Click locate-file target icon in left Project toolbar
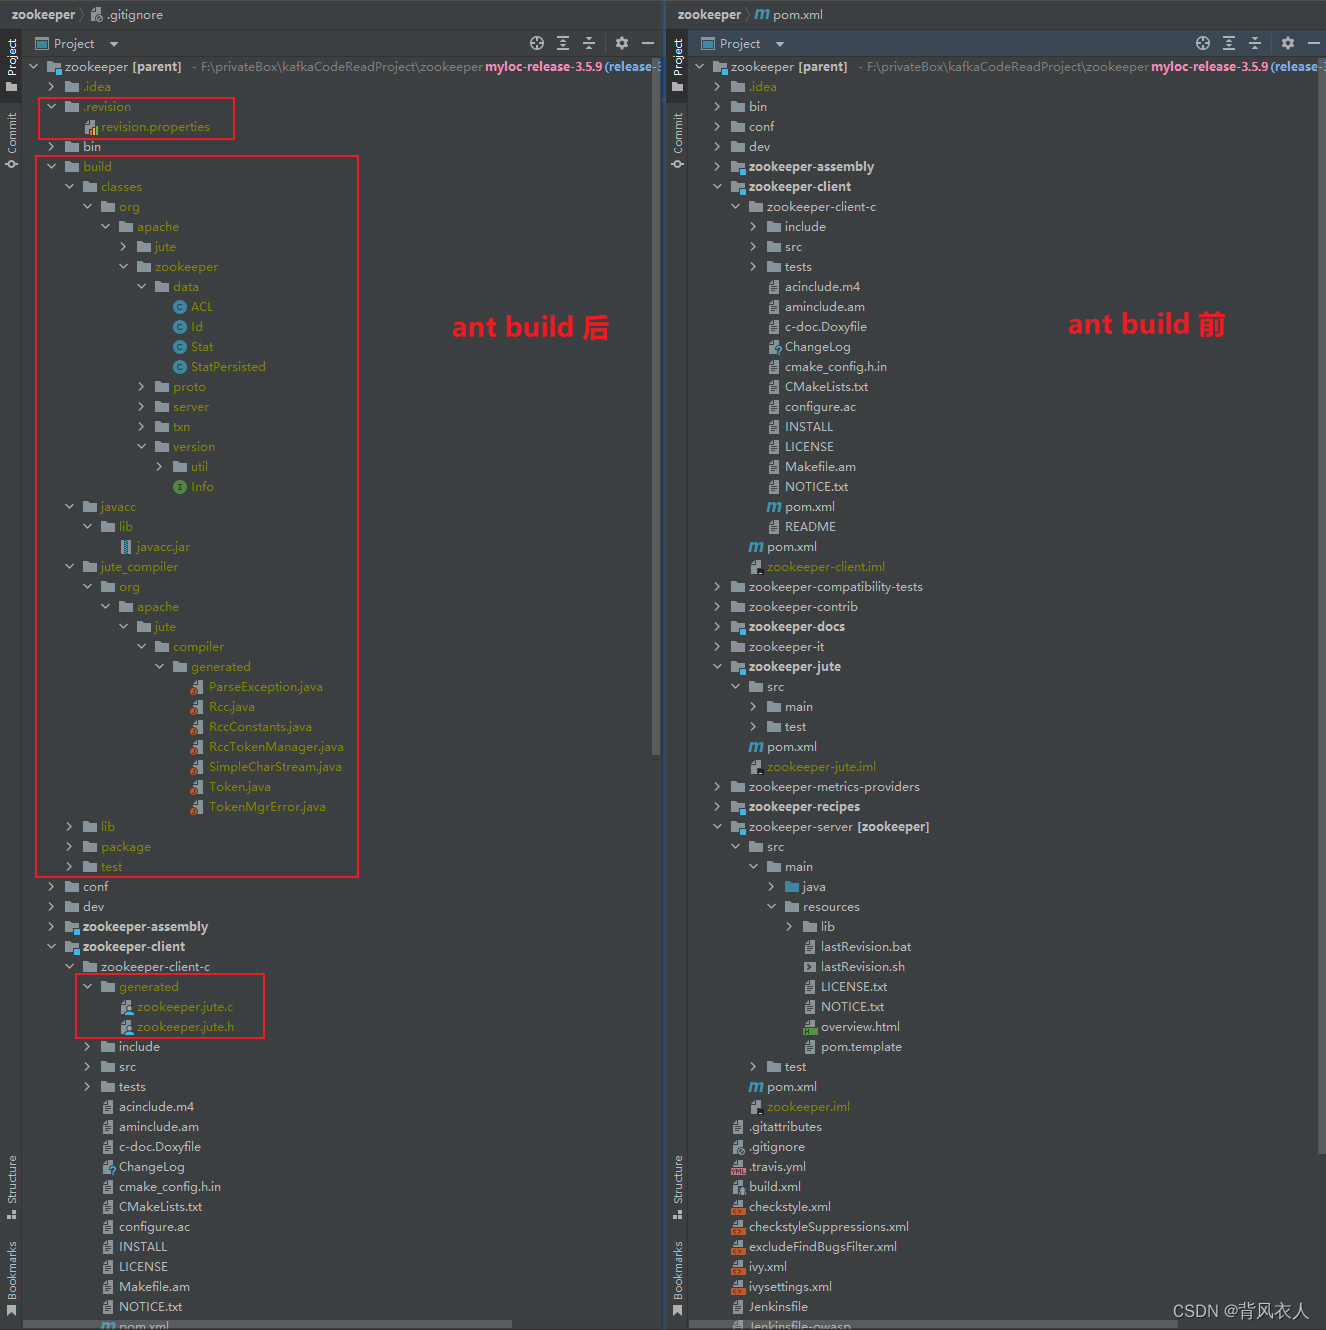 coord(537,43)
